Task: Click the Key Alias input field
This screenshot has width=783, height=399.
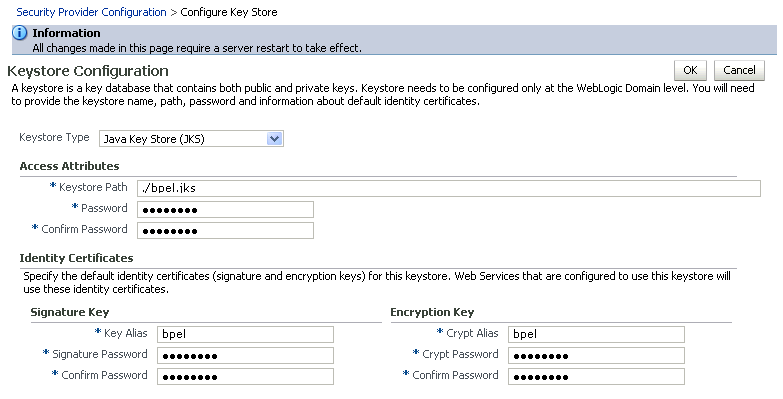Action: coord(245,334)
